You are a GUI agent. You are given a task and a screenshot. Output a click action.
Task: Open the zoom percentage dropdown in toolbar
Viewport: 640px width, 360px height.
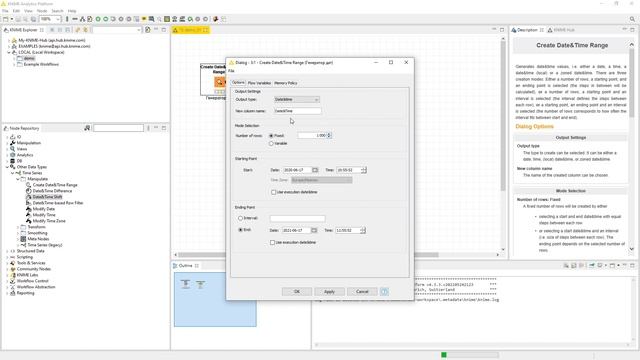[58, 19]
